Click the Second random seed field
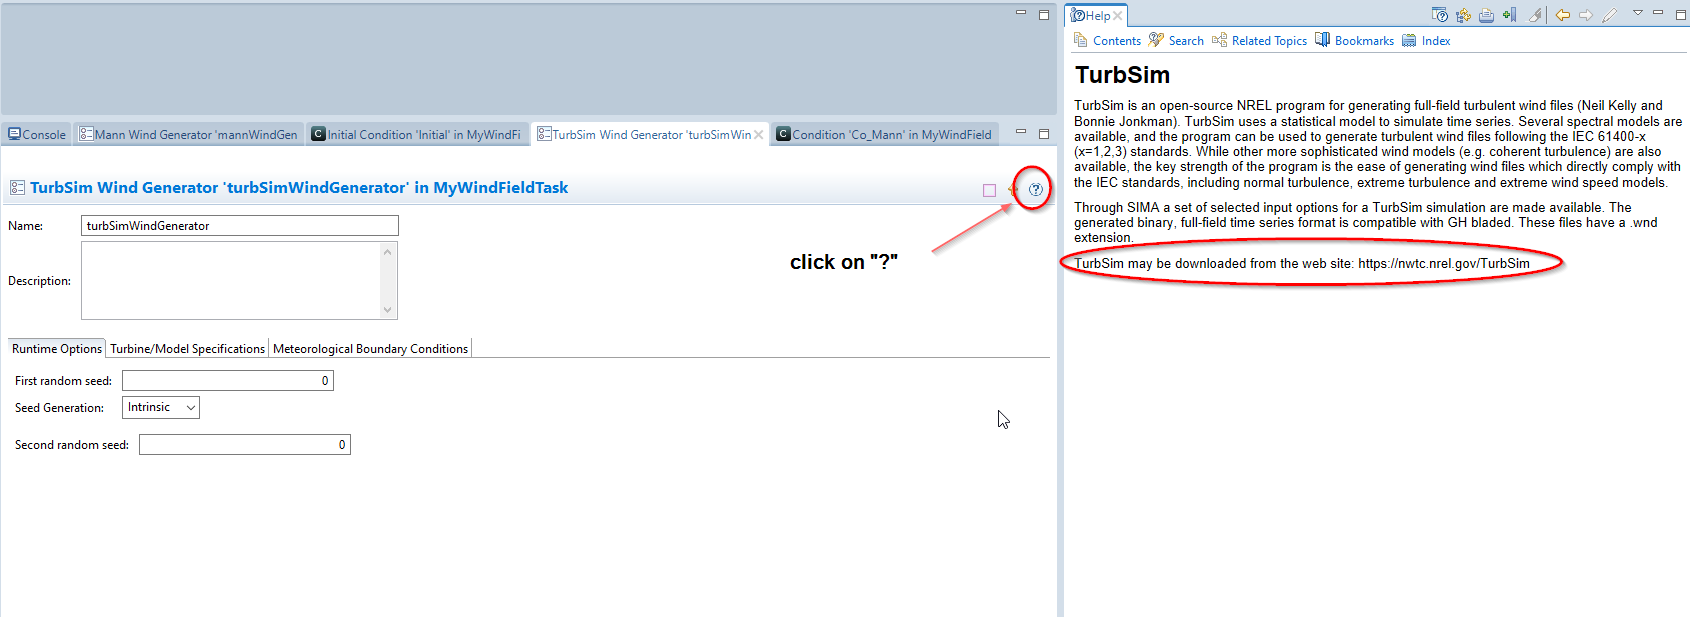The image size is (1690, 617). coord(245,445)
